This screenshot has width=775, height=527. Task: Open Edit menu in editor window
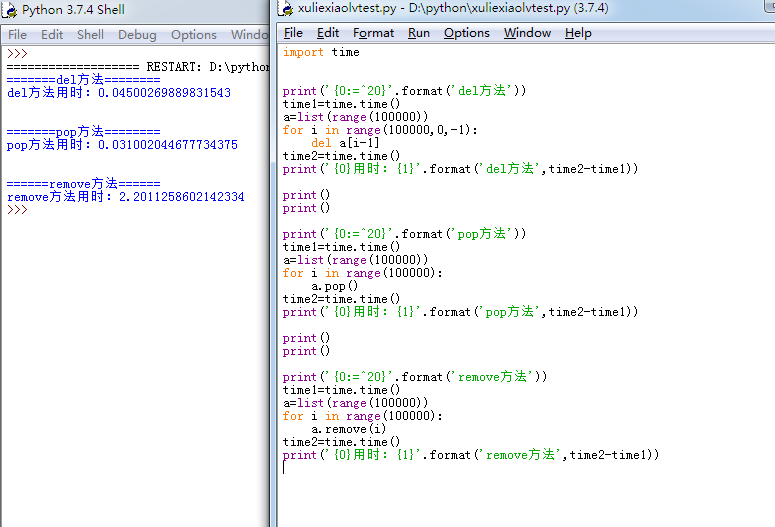pyautogui.click(x=328, y=33)
